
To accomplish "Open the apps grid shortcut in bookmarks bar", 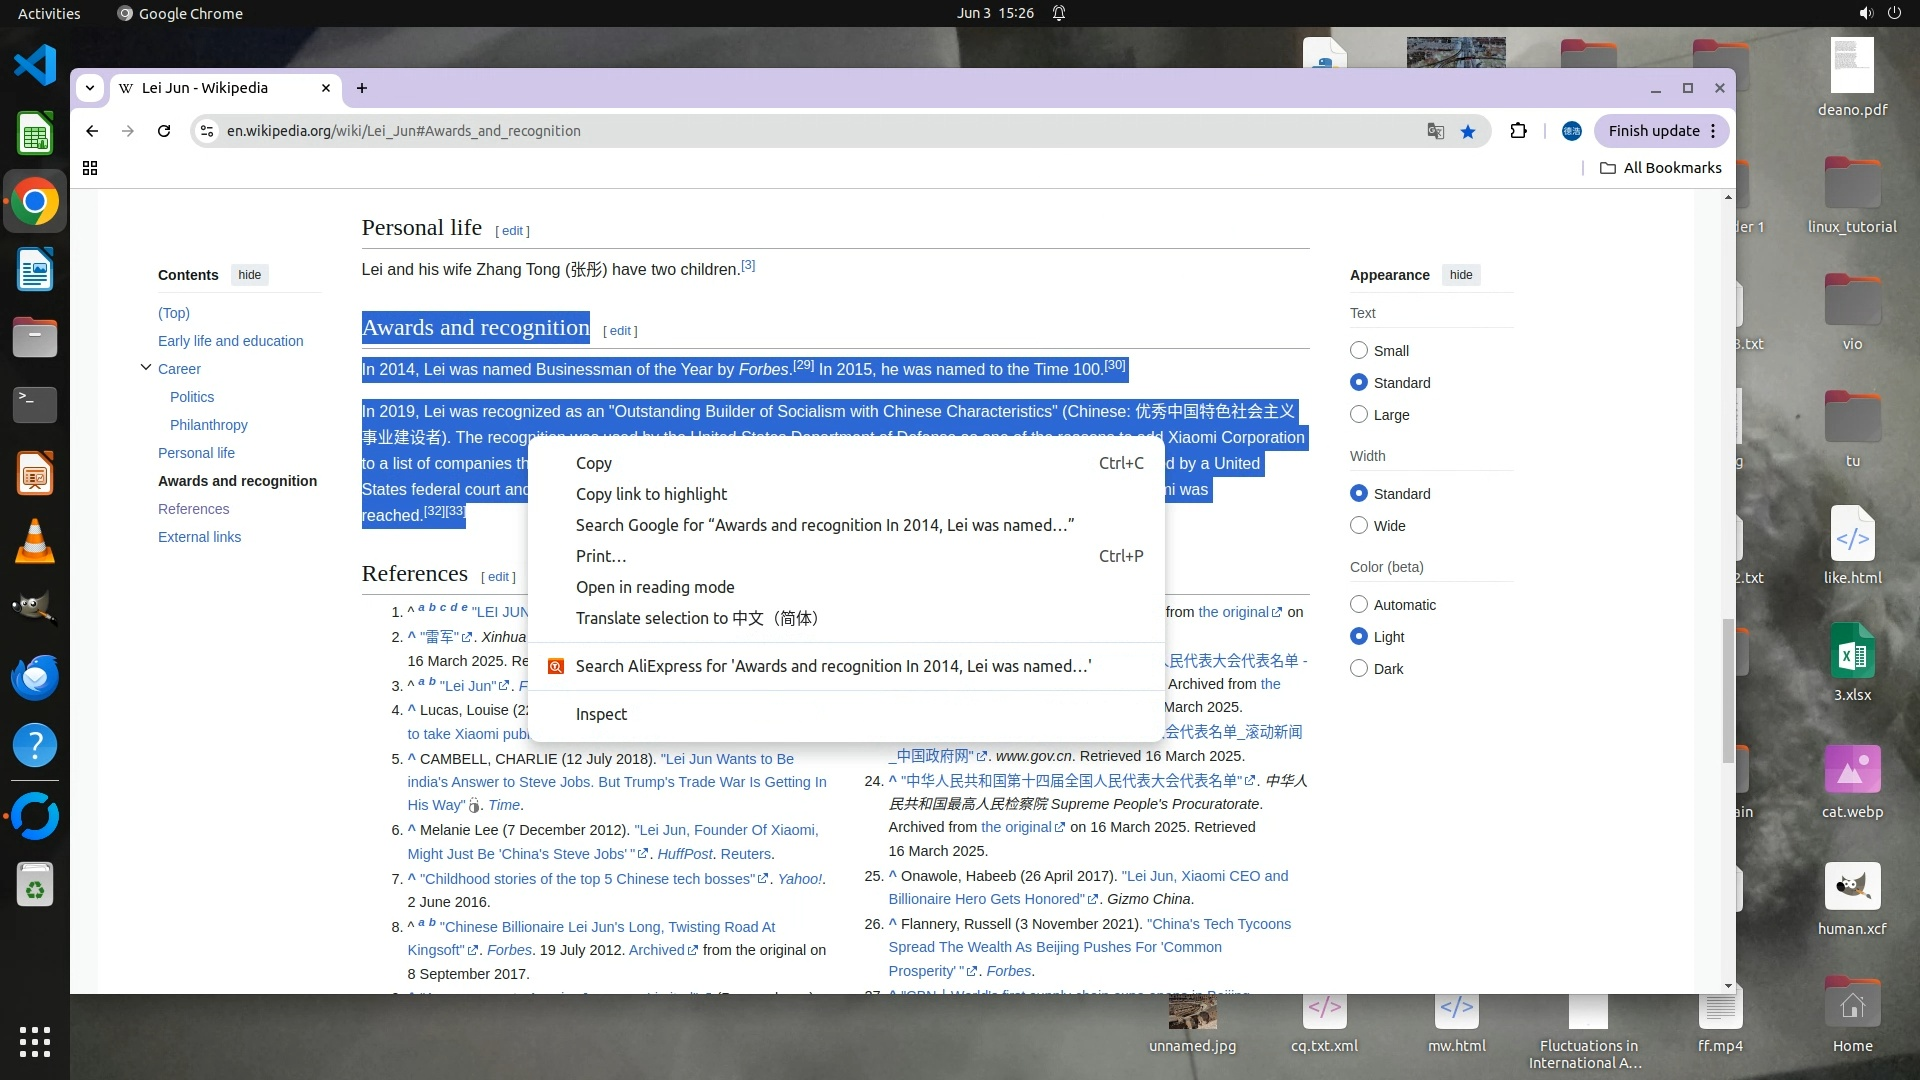I will click(90, 168).
